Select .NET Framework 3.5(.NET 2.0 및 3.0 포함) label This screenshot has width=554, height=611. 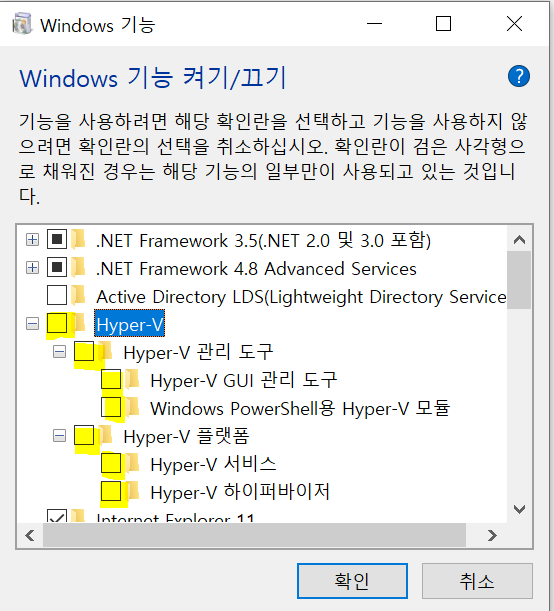pyautogui.click(x=263, y=240)
